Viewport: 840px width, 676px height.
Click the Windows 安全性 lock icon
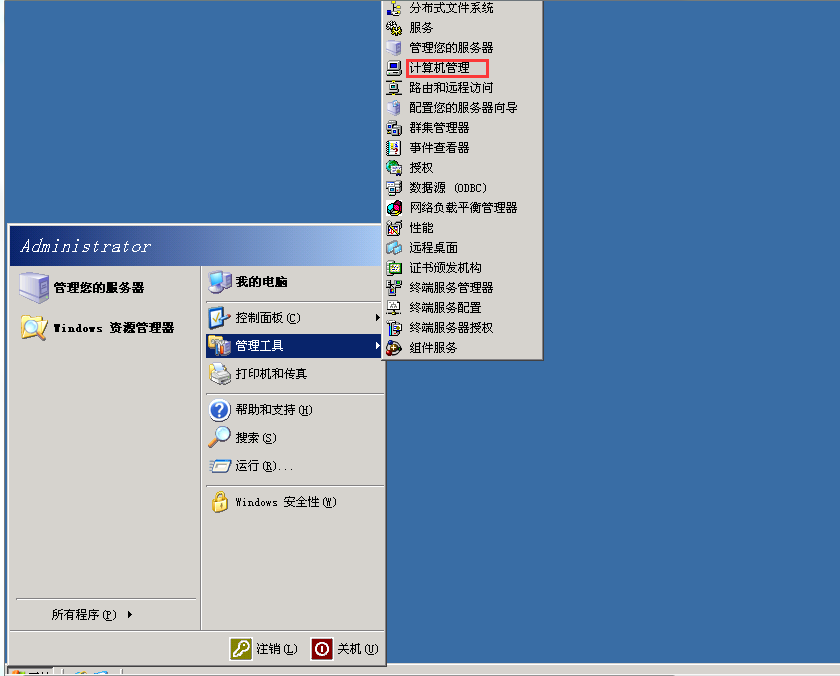click(x=219, y=502)
